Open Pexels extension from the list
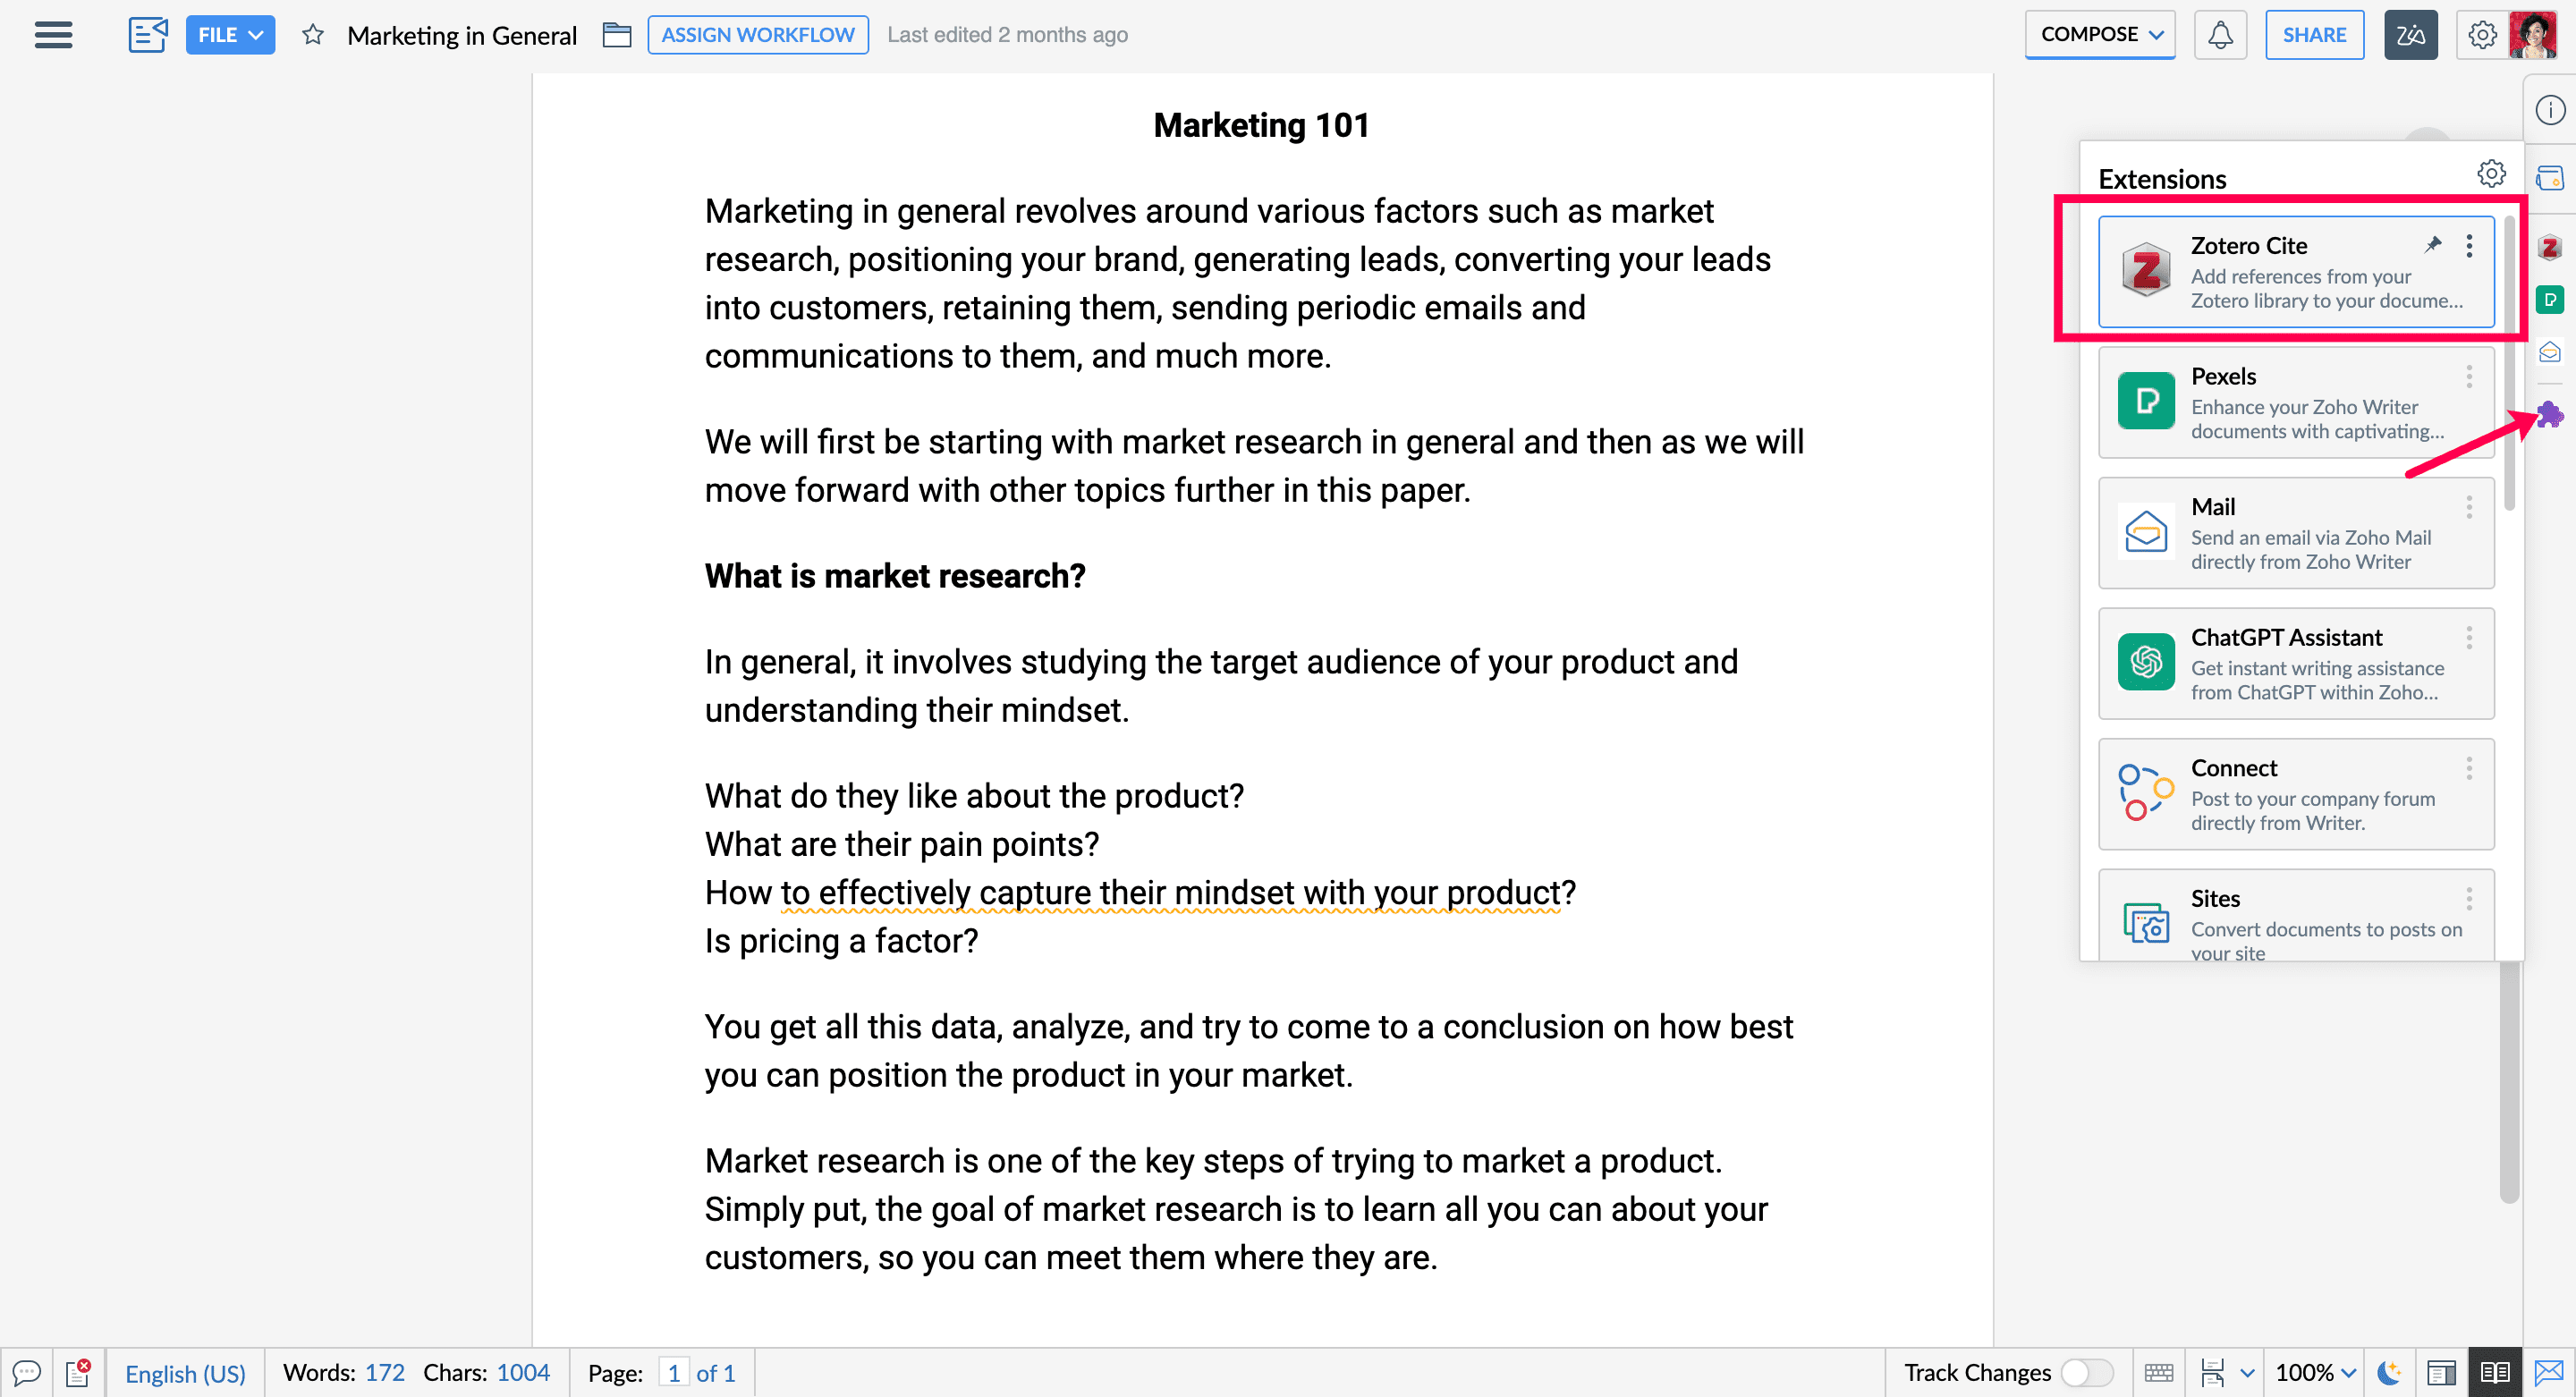2576x1397 pixels. (2295, 403)
